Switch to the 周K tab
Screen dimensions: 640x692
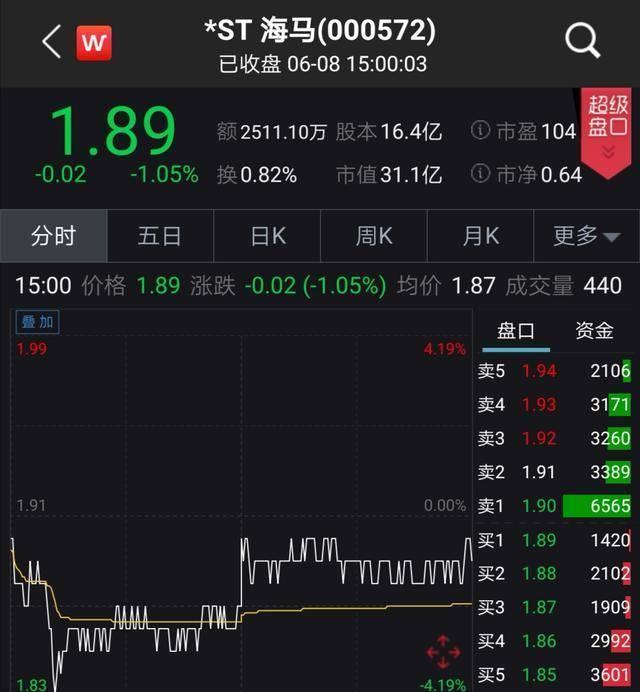pyautogui.click(x=374, y=236)
